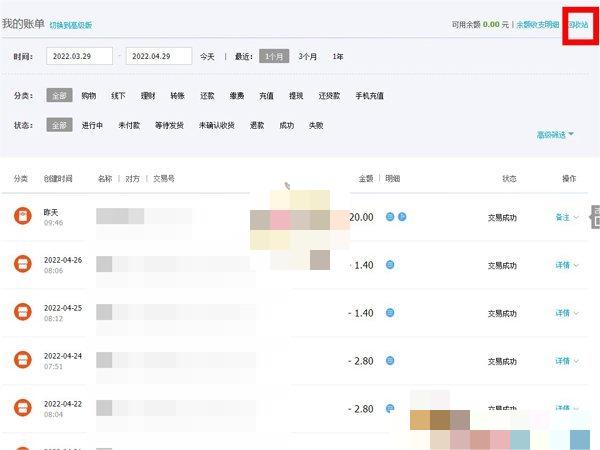600x450 pixels.
Task: Click the 切换到基础版 link
Action: tap(71, 23)
